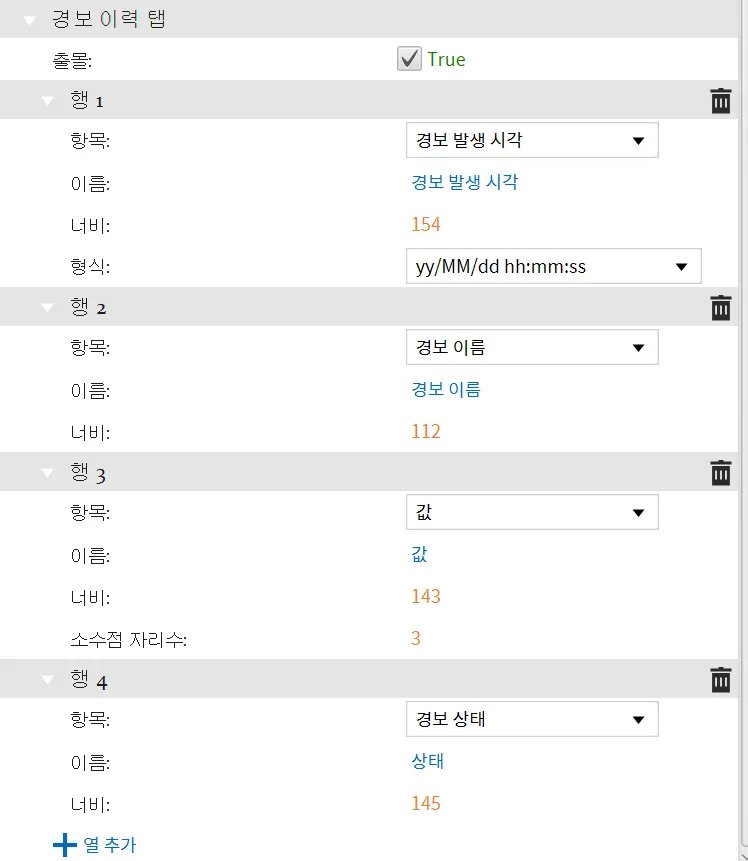Screen dimensions: 748x861
Task: Remove row 3 using trash icon
Action: tap(720, 473)
